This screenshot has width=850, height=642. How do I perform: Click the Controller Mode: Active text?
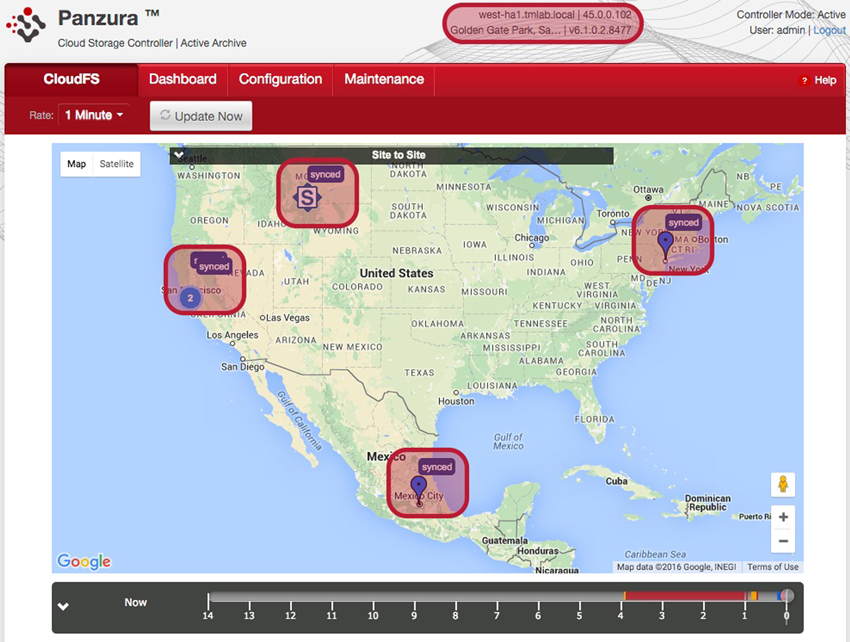coord(790,15)
